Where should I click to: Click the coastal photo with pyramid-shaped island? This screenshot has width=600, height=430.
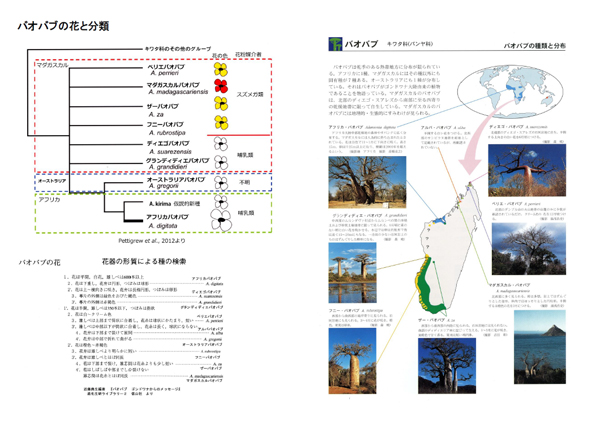pos(540,347)
